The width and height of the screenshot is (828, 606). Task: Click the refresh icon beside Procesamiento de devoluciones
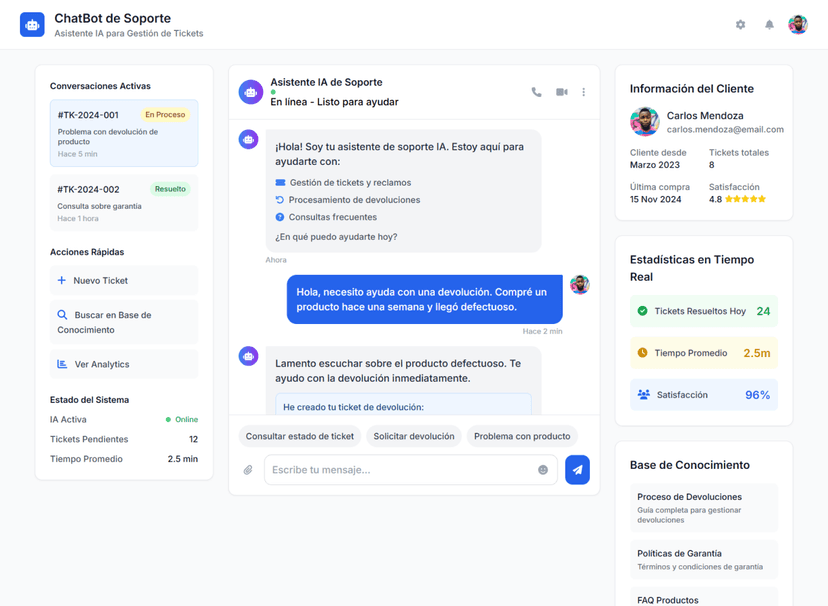280,200
